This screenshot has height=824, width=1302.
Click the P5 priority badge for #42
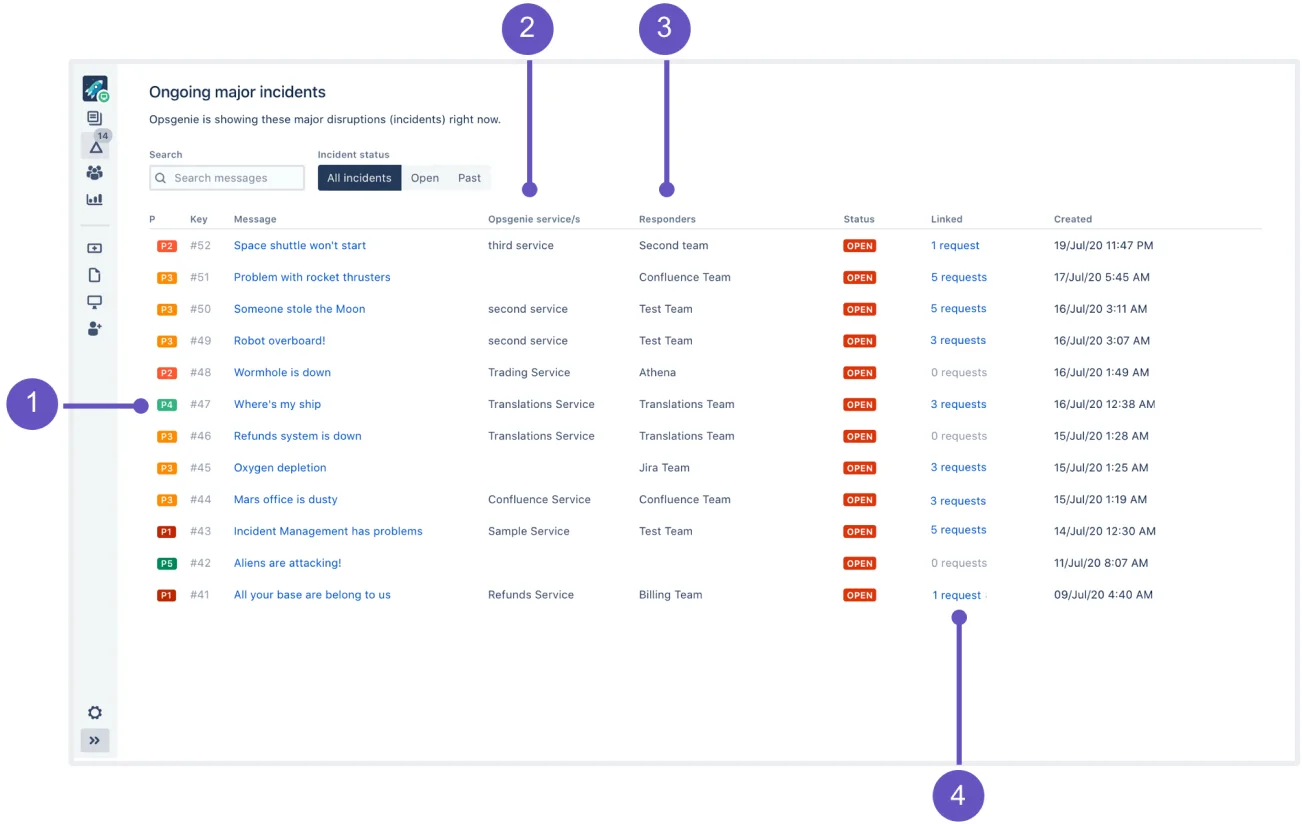pyautogui.click(x=167, y=564)
